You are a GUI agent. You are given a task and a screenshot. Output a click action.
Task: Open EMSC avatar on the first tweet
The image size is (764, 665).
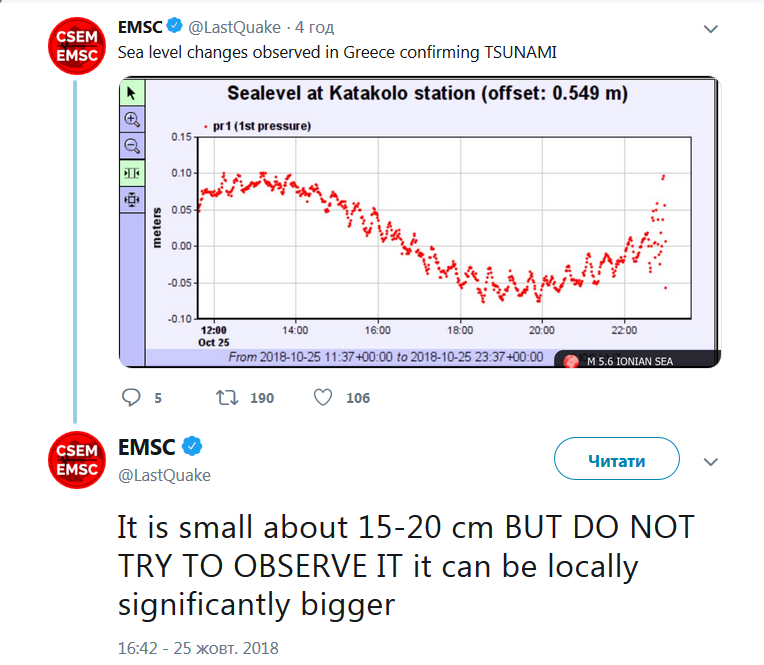point(77,45)
